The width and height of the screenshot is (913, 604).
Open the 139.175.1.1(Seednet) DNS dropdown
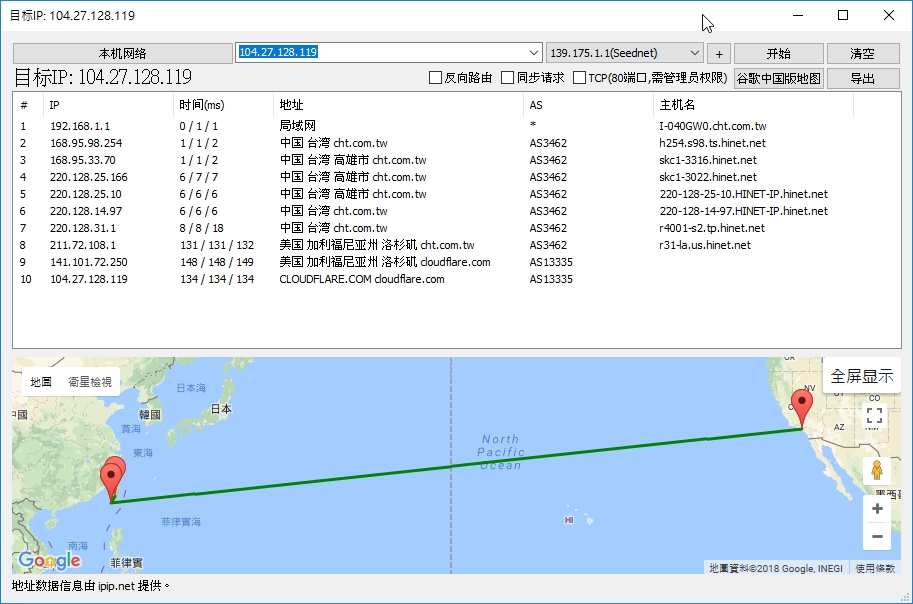coord(624,53)
